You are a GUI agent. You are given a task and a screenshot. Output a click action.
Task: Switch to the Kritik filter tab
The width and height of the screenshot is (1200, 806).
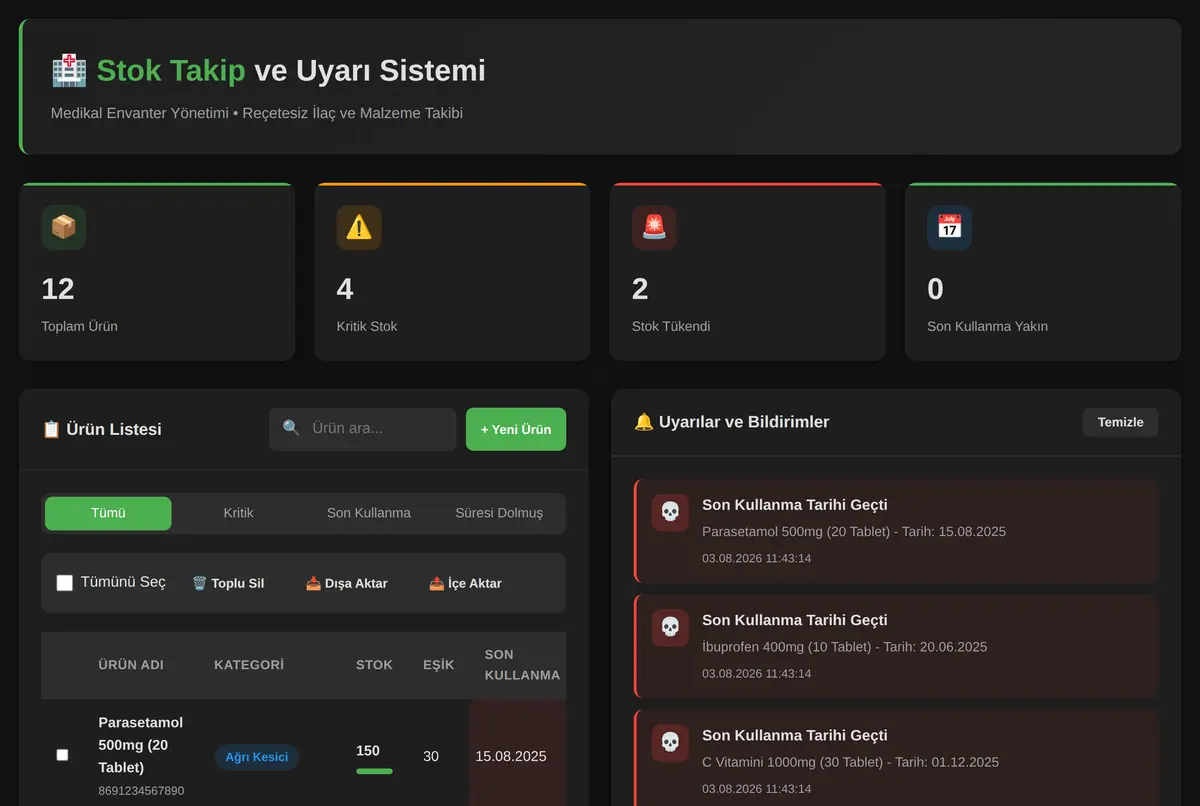[x=238, y=513]
